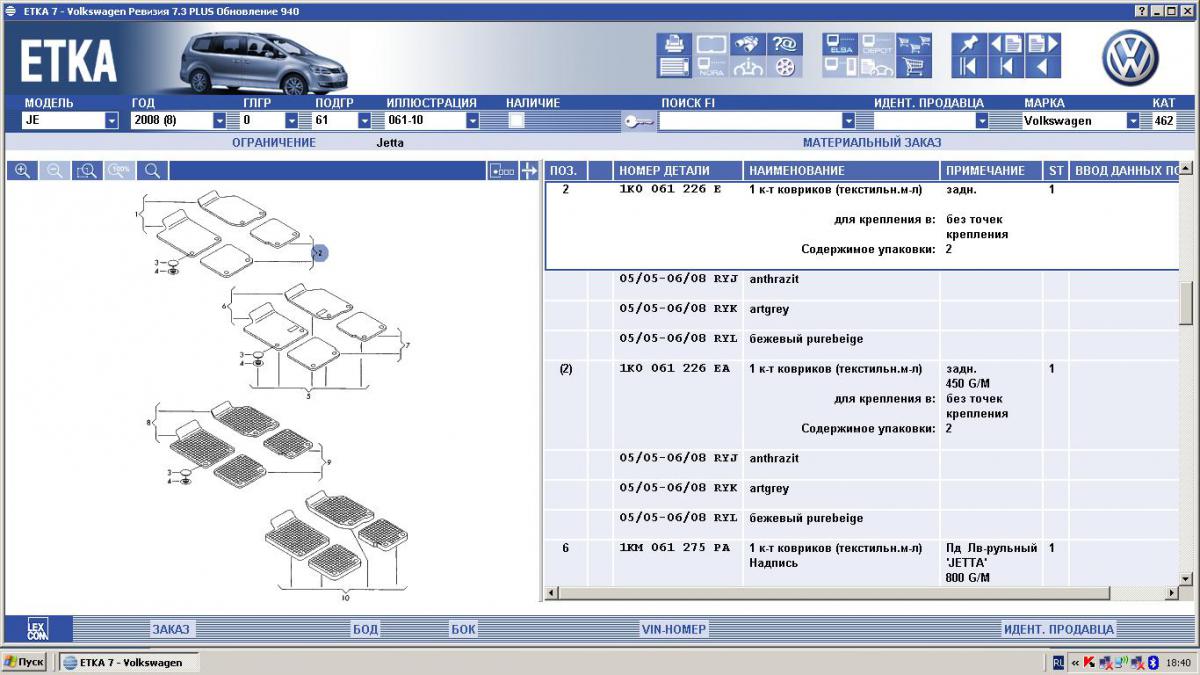1200x675 pixels.
Task: Click the illustration thumbnails layout icon
Action: pos(502,171)
